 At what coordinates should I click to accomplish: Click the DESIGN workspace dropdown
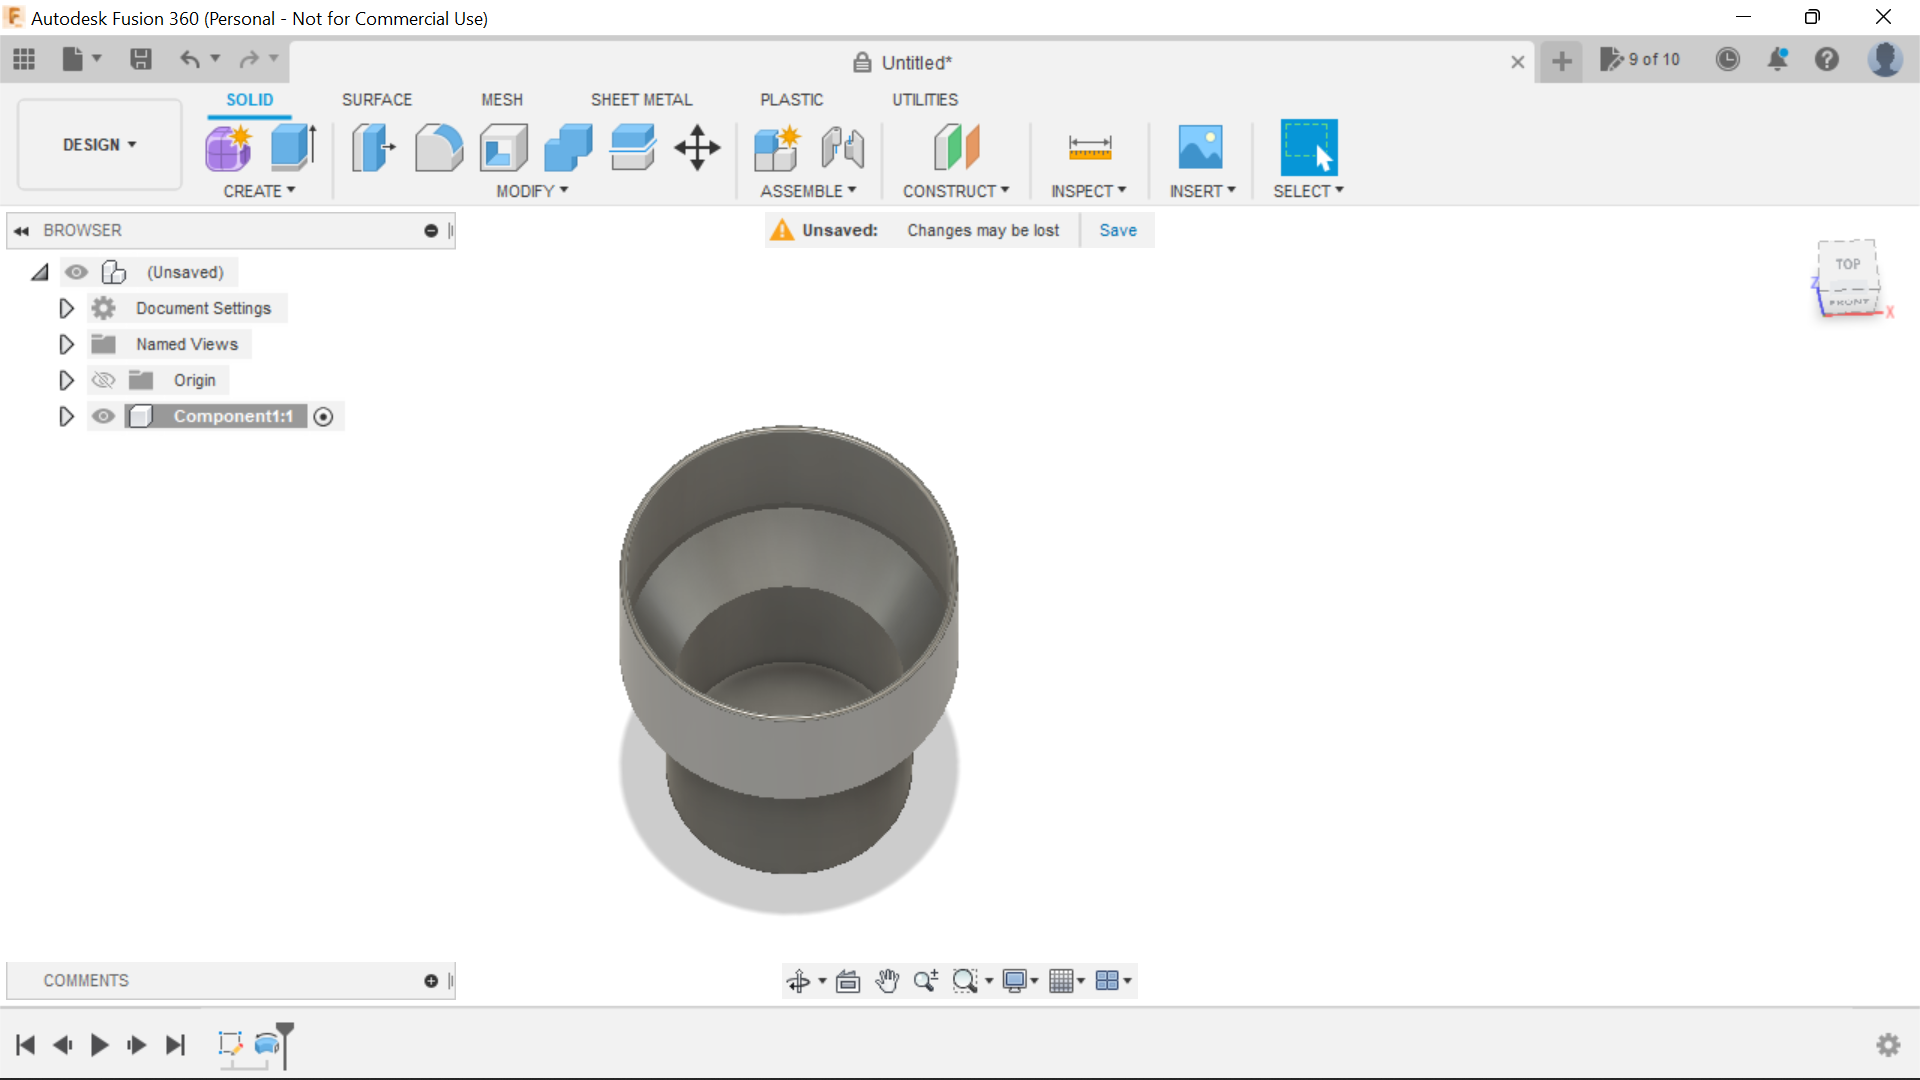pos(98,145)
